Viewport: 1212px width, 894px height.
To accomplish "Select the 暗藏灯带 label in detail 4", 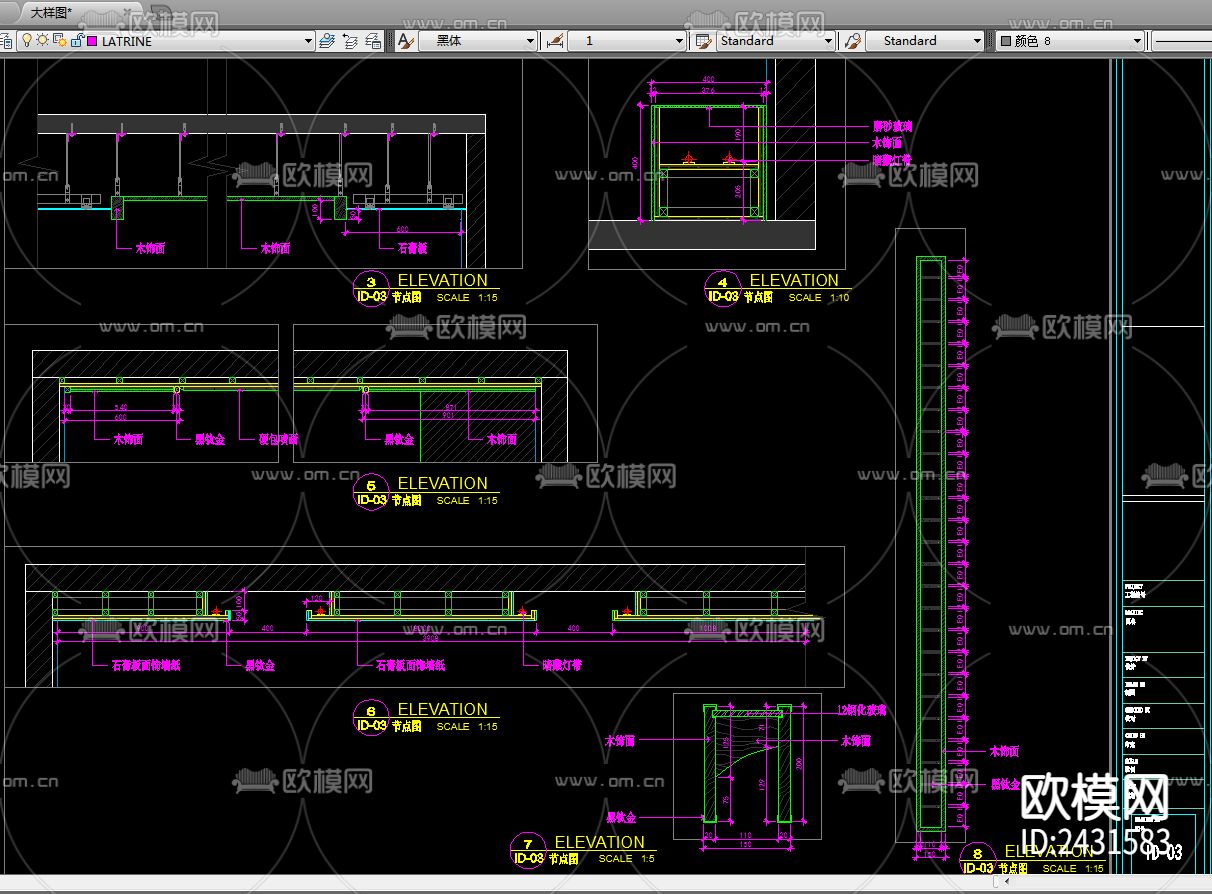I will (x=892, y=159).
